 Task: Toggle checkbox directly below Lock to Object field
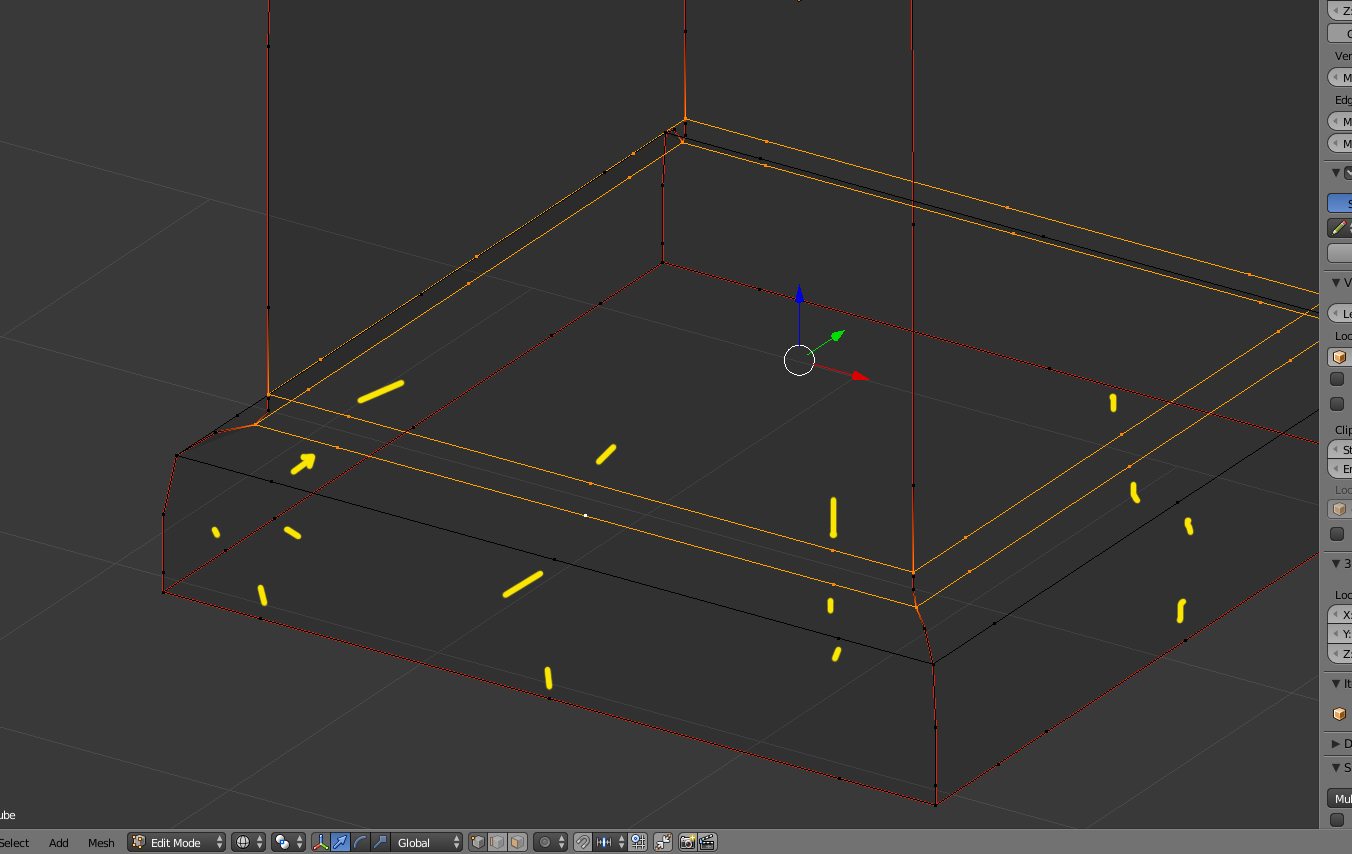[x=1337, y=379]
